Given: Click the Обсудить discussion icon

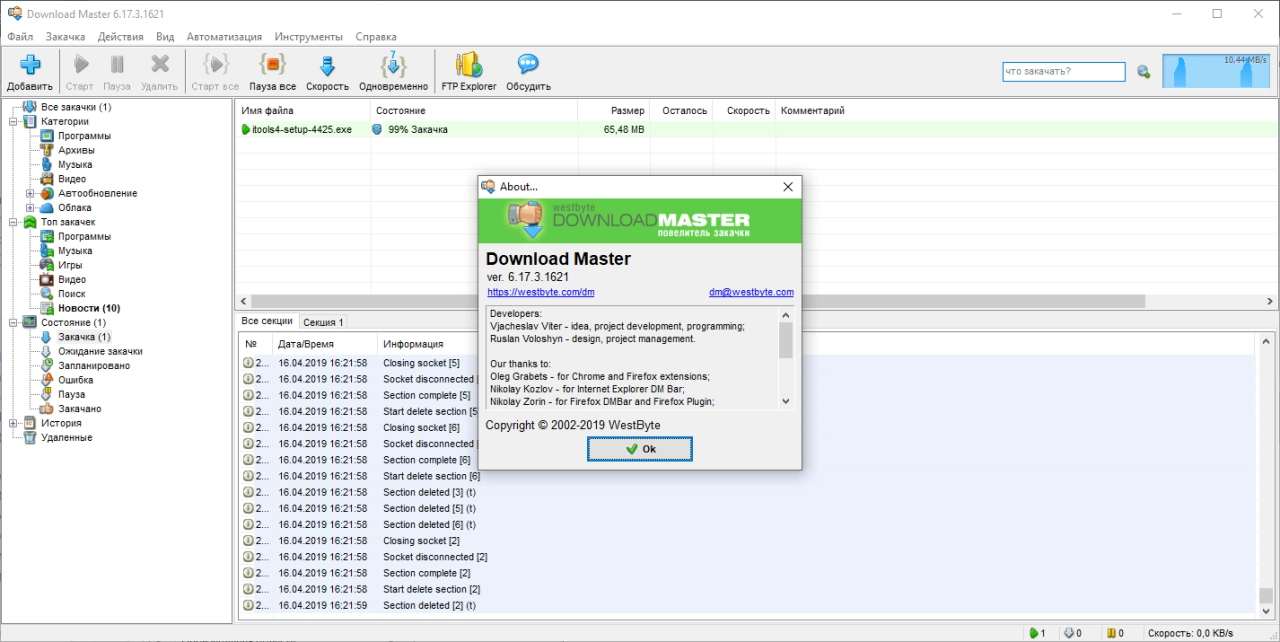Looking at the screenshot, I should (x=528, y=65).
